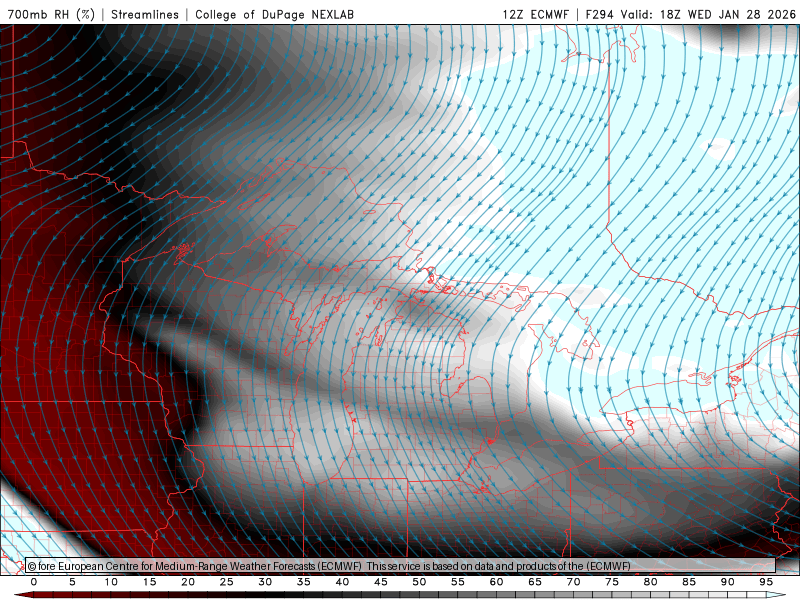800x600 pixels.
Task: Click the "Streamlines" header label
Action: click(145, 14)
